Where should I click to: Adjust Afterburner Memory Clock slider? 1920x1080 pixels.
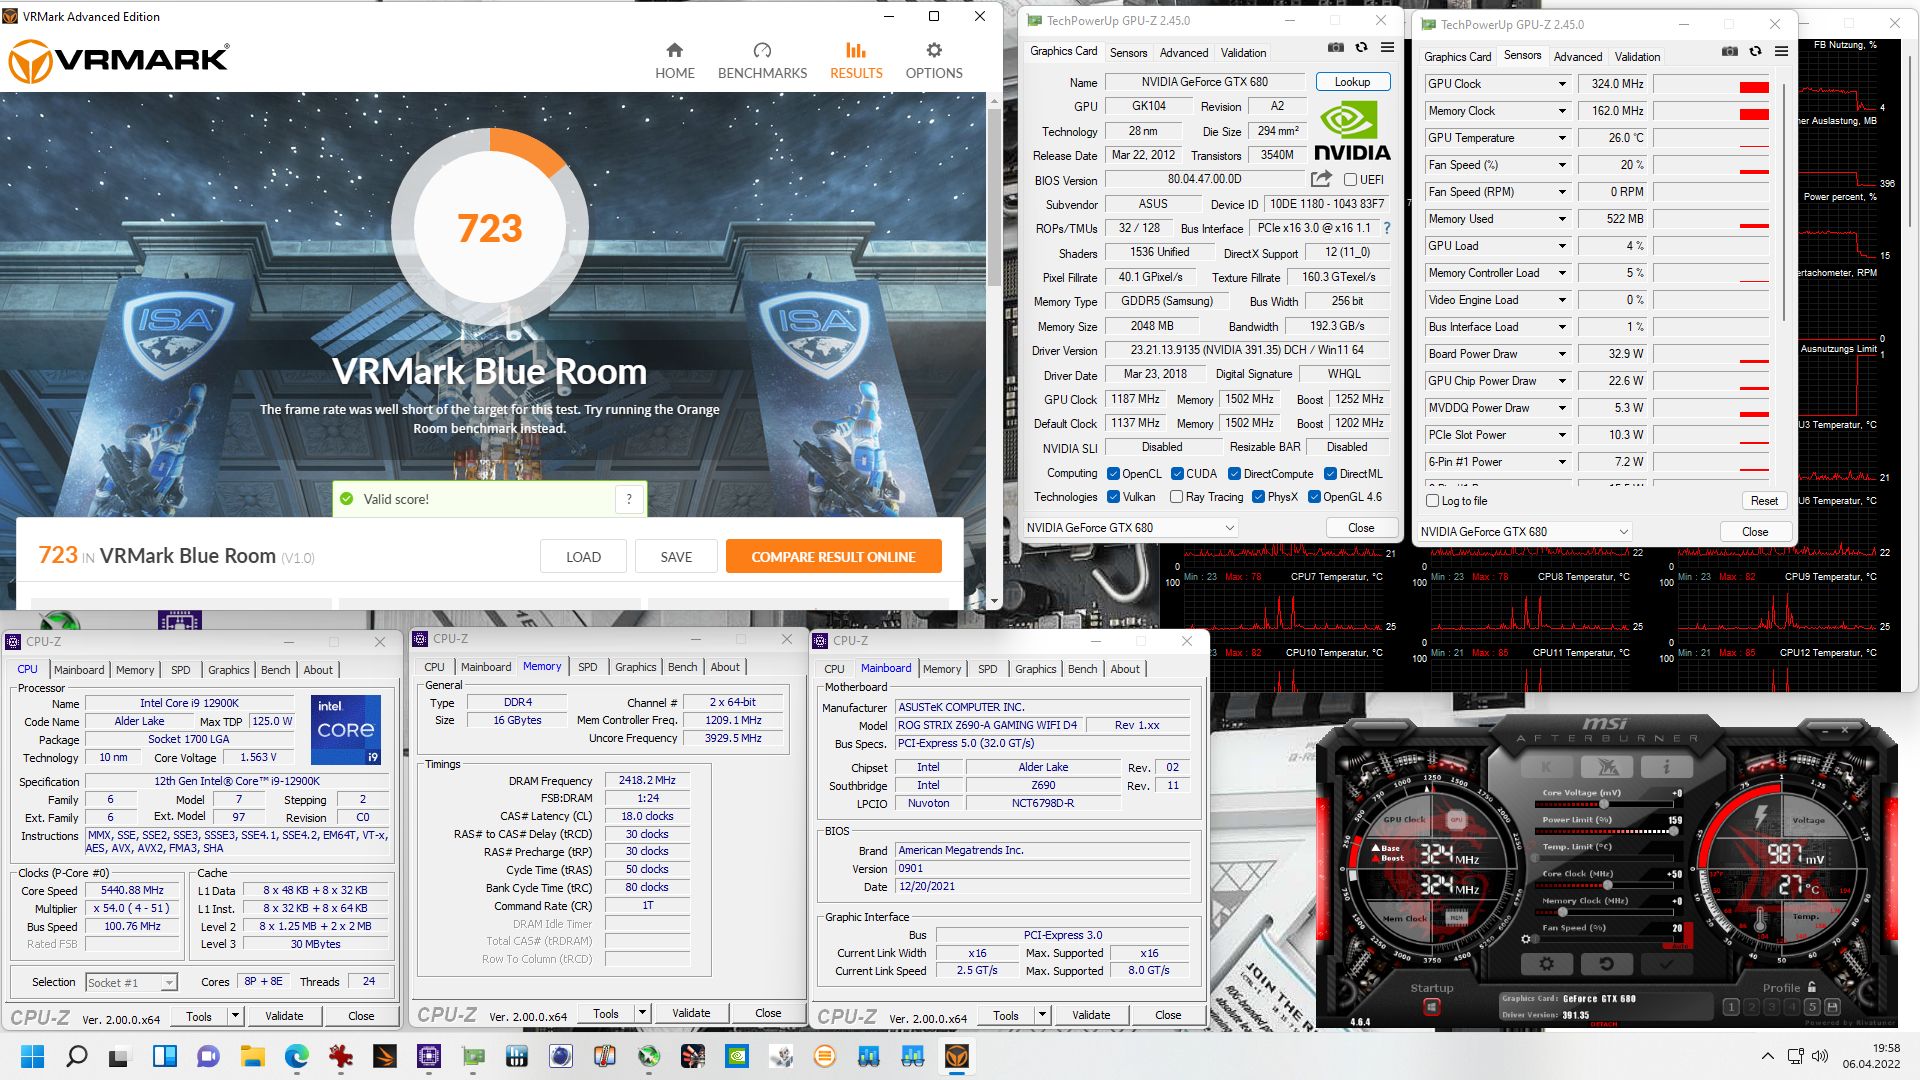(x=1603, y=912)
